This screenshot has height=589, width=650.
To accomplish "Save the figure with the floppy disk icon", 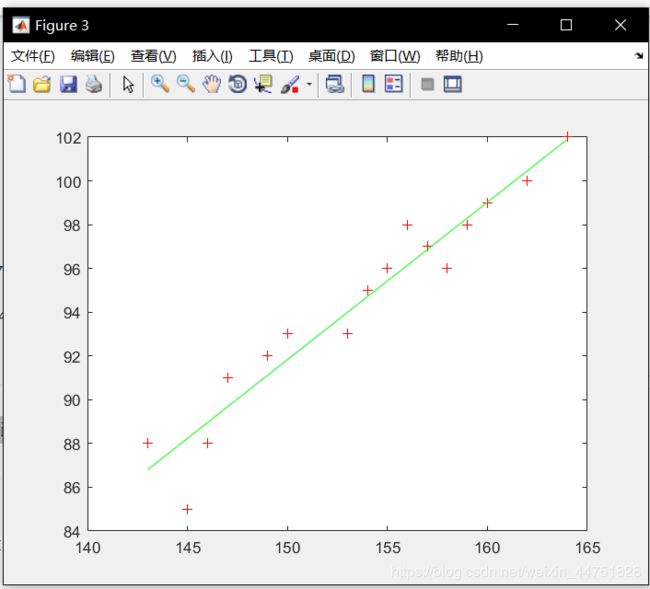I will tap(68, 84).
